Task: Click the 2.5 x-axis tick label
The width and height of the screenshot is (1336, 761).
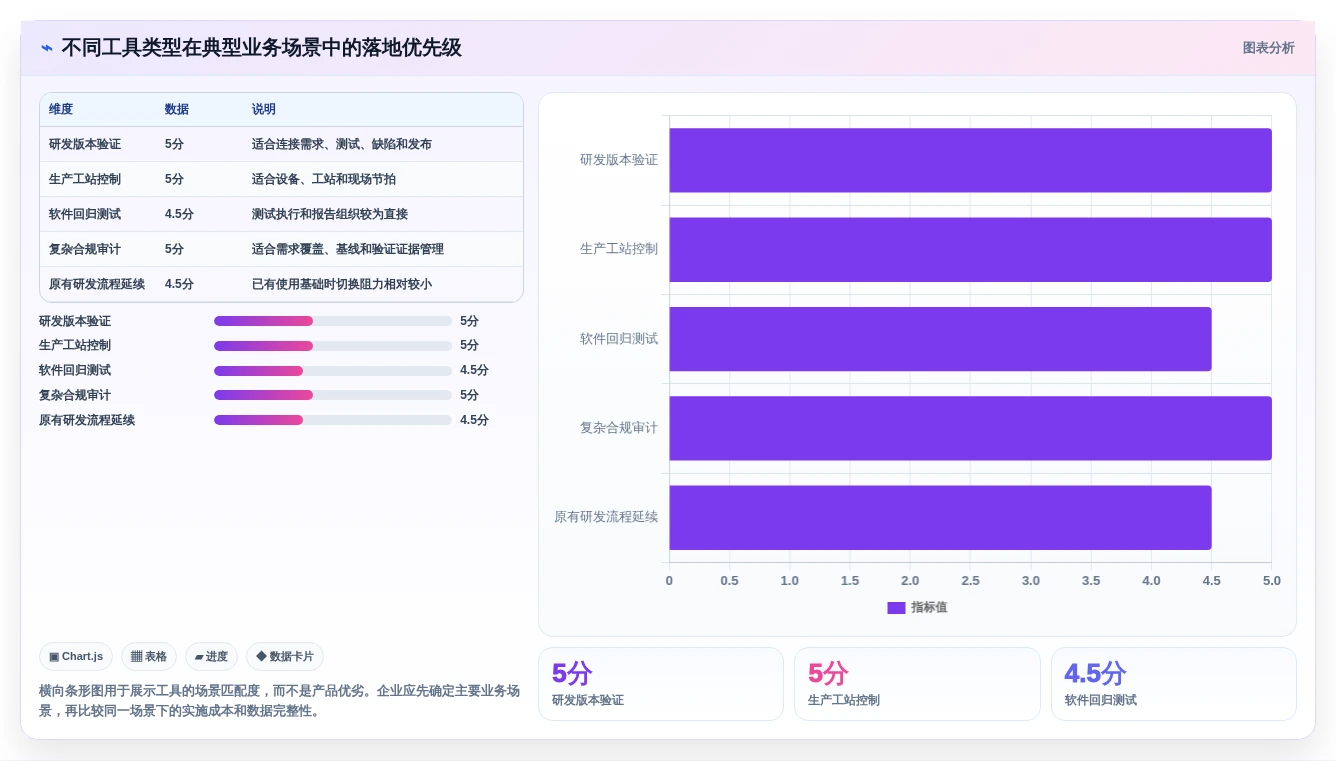Action: coord(970,581)
